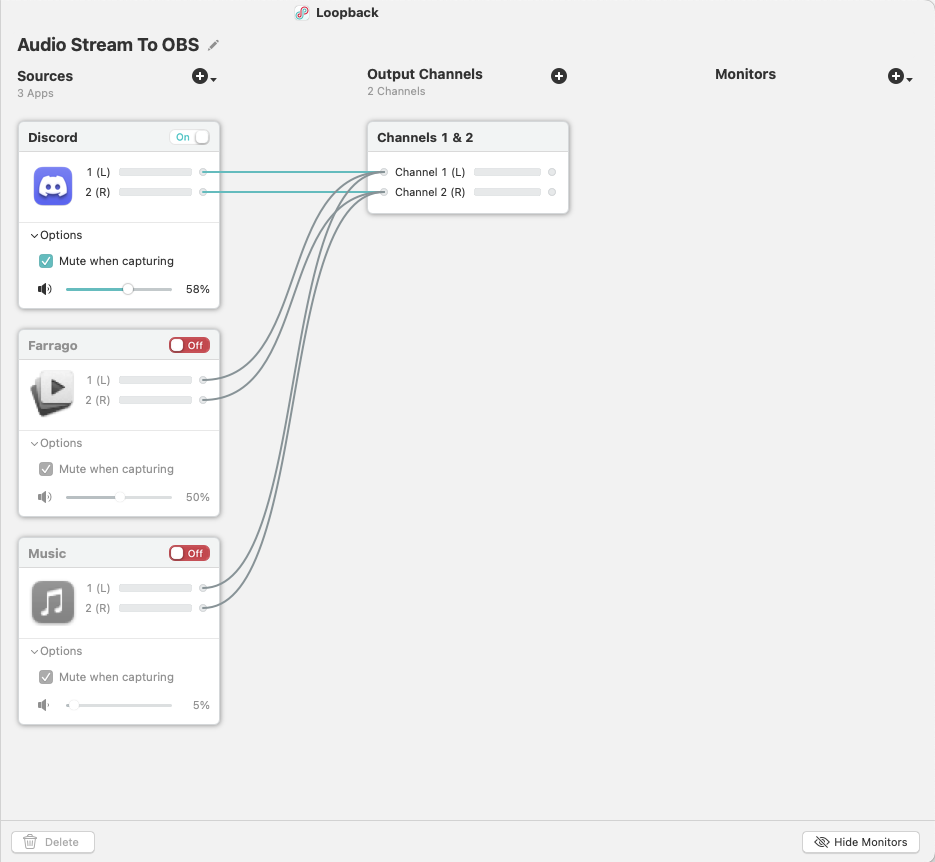935x862 pixels.
Task: Click the Discord volume speaker icon
Action: point(45,289)
